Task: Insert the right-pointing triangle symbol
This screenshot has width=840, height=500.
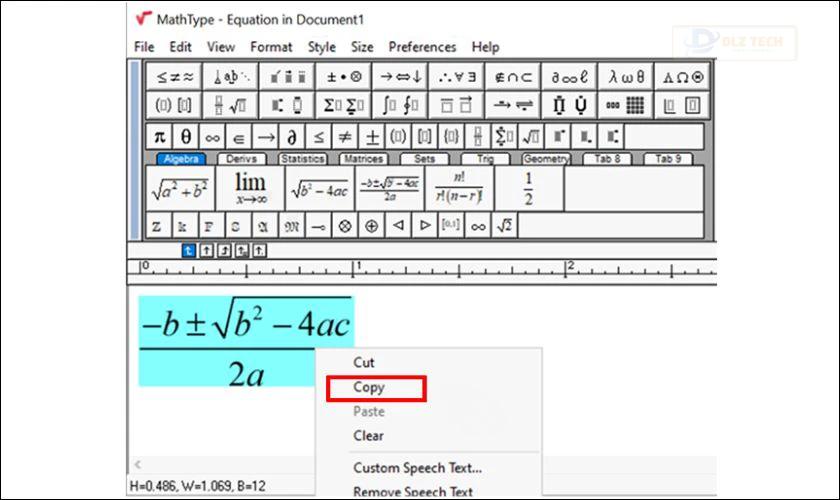Action: (425, 226)
